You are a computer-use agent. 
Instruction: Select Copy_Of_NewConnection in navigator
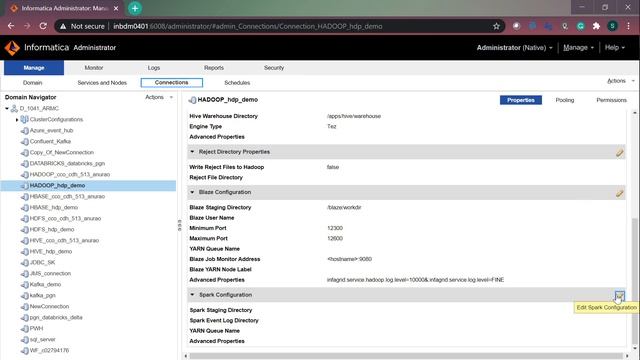tap(61, 153)
